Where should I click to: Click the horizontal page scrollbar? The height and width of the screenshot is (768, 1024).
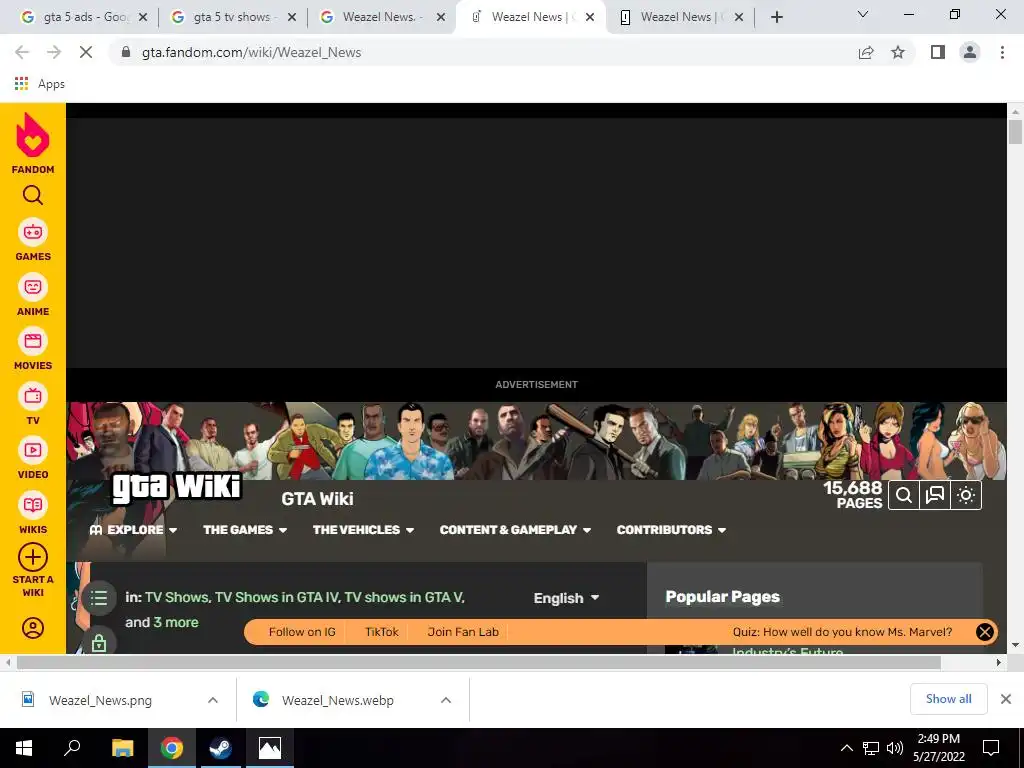(478, 662)
